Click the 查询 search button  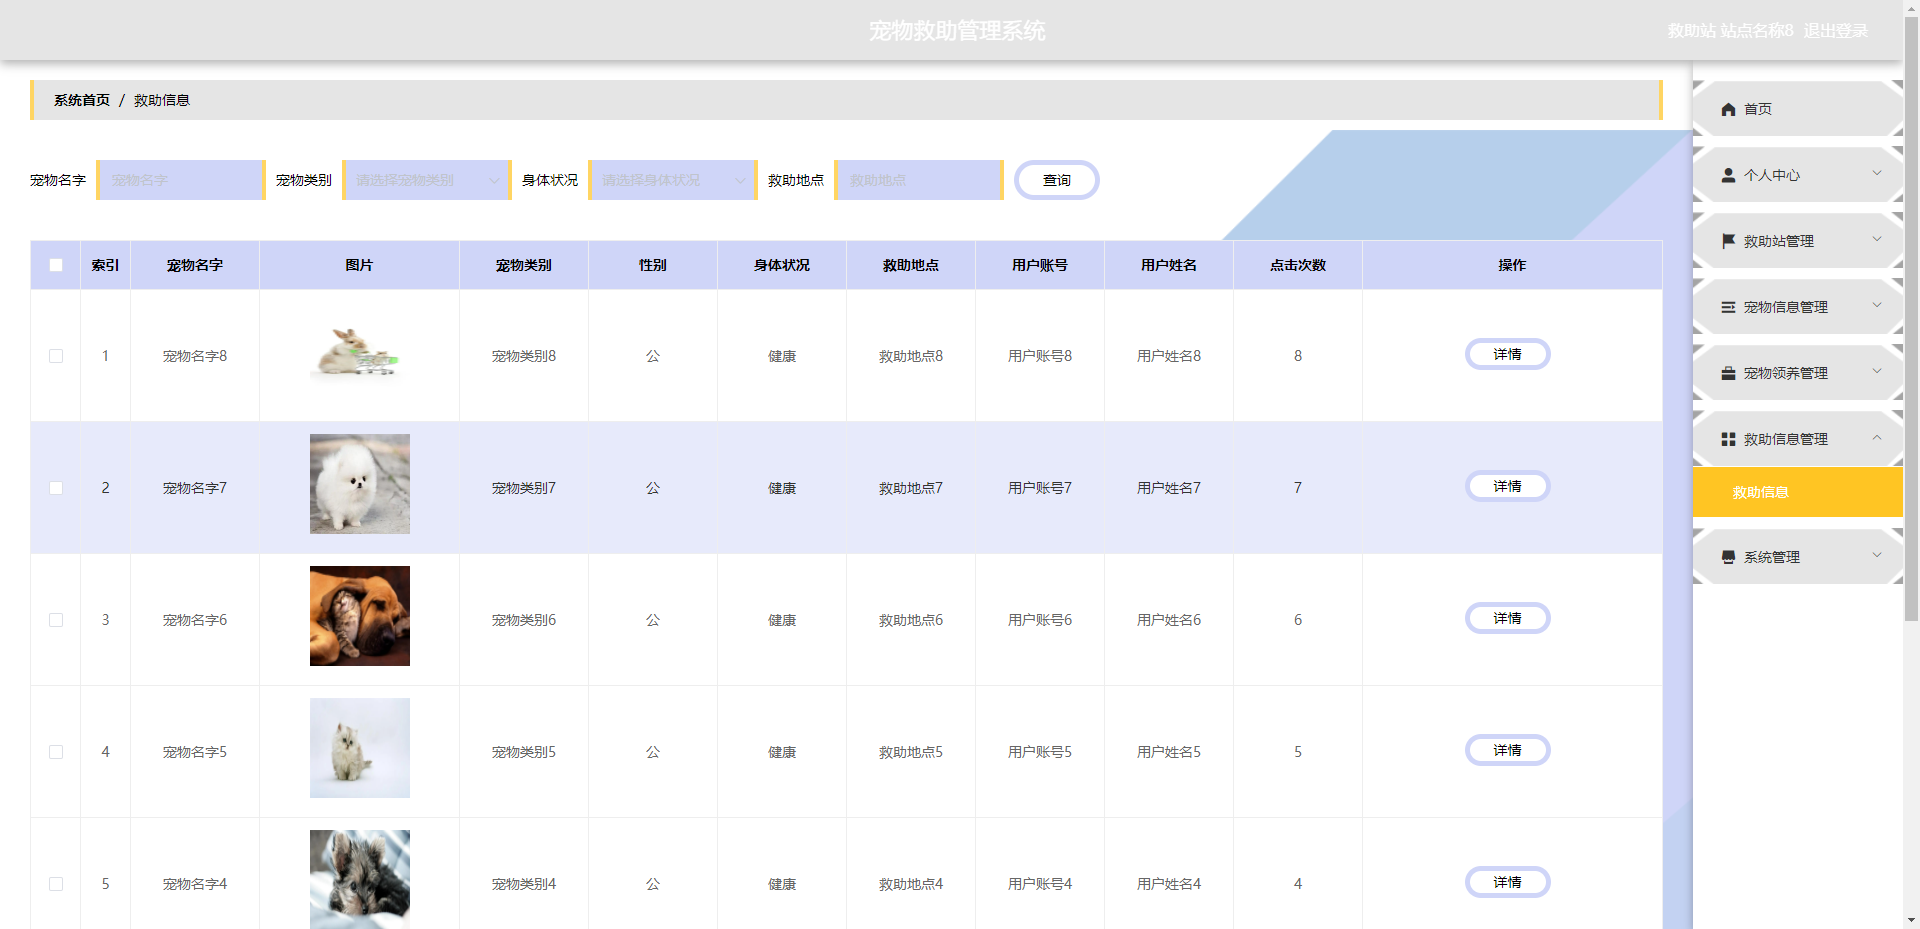1056,180
